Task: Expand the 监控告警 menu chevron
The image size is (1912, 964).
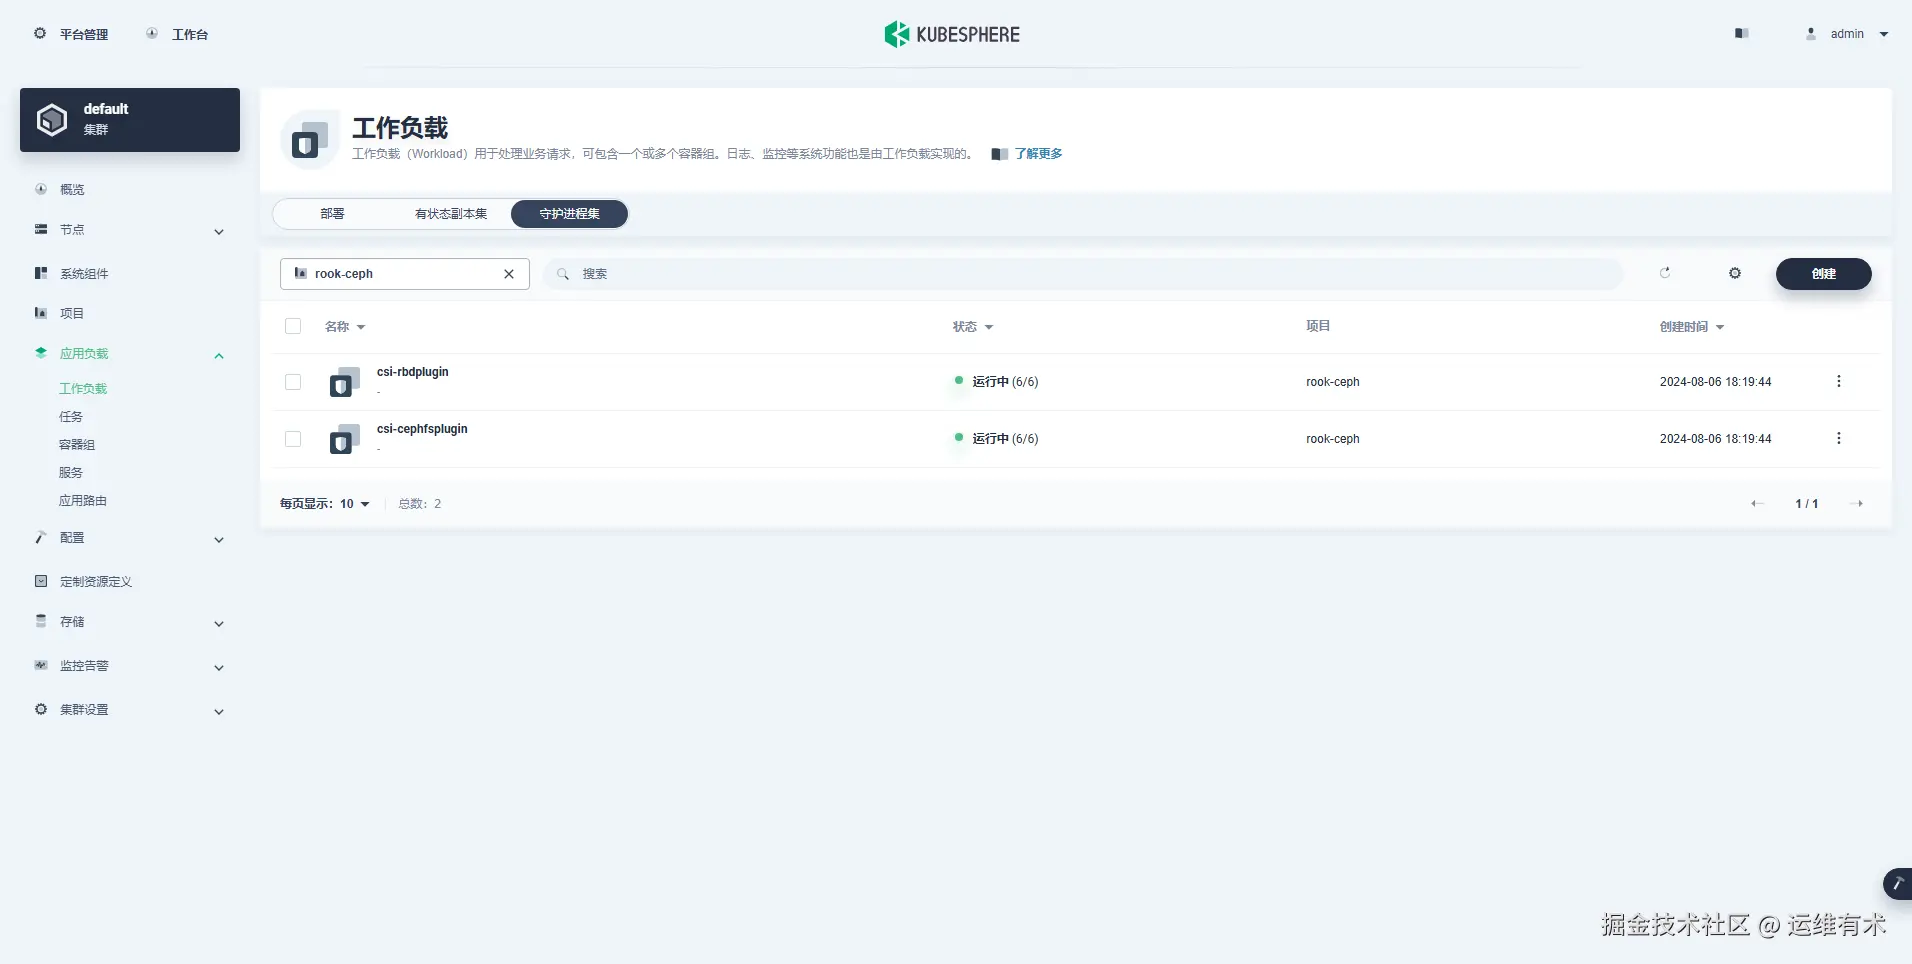Action: 219,668
